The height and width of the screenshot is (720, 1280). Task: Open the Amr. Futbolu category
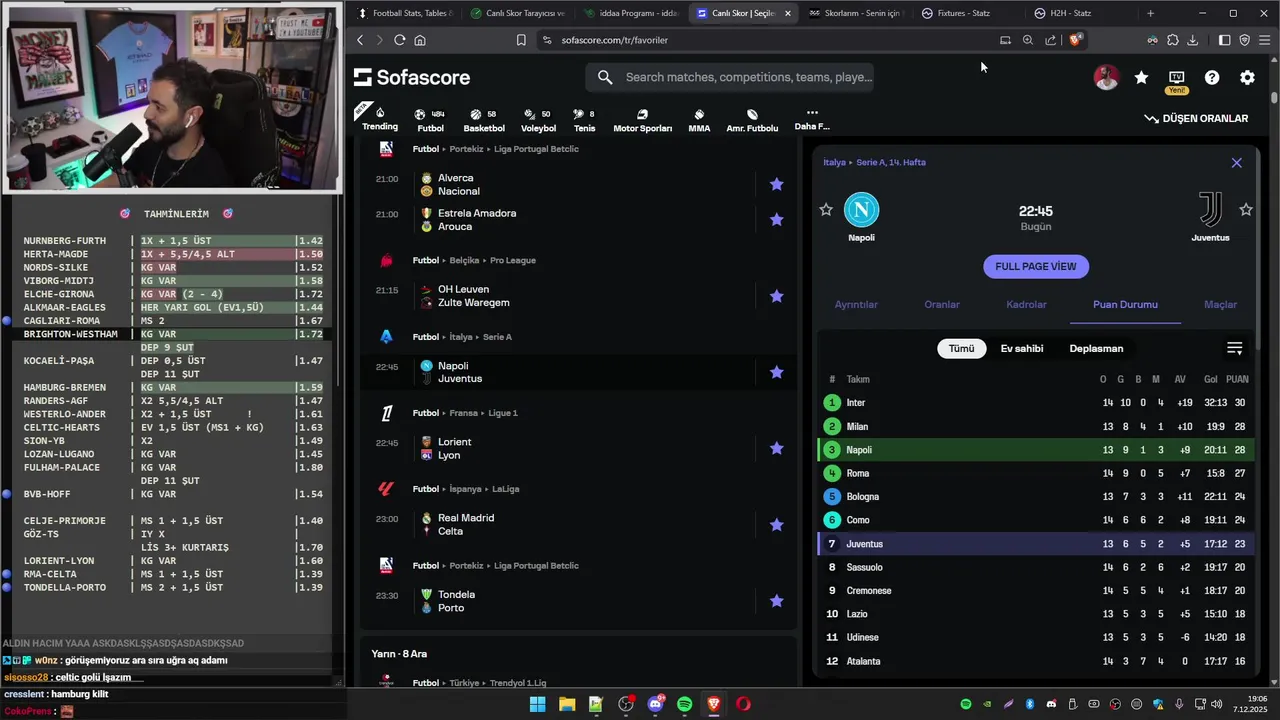coord(752,120)
